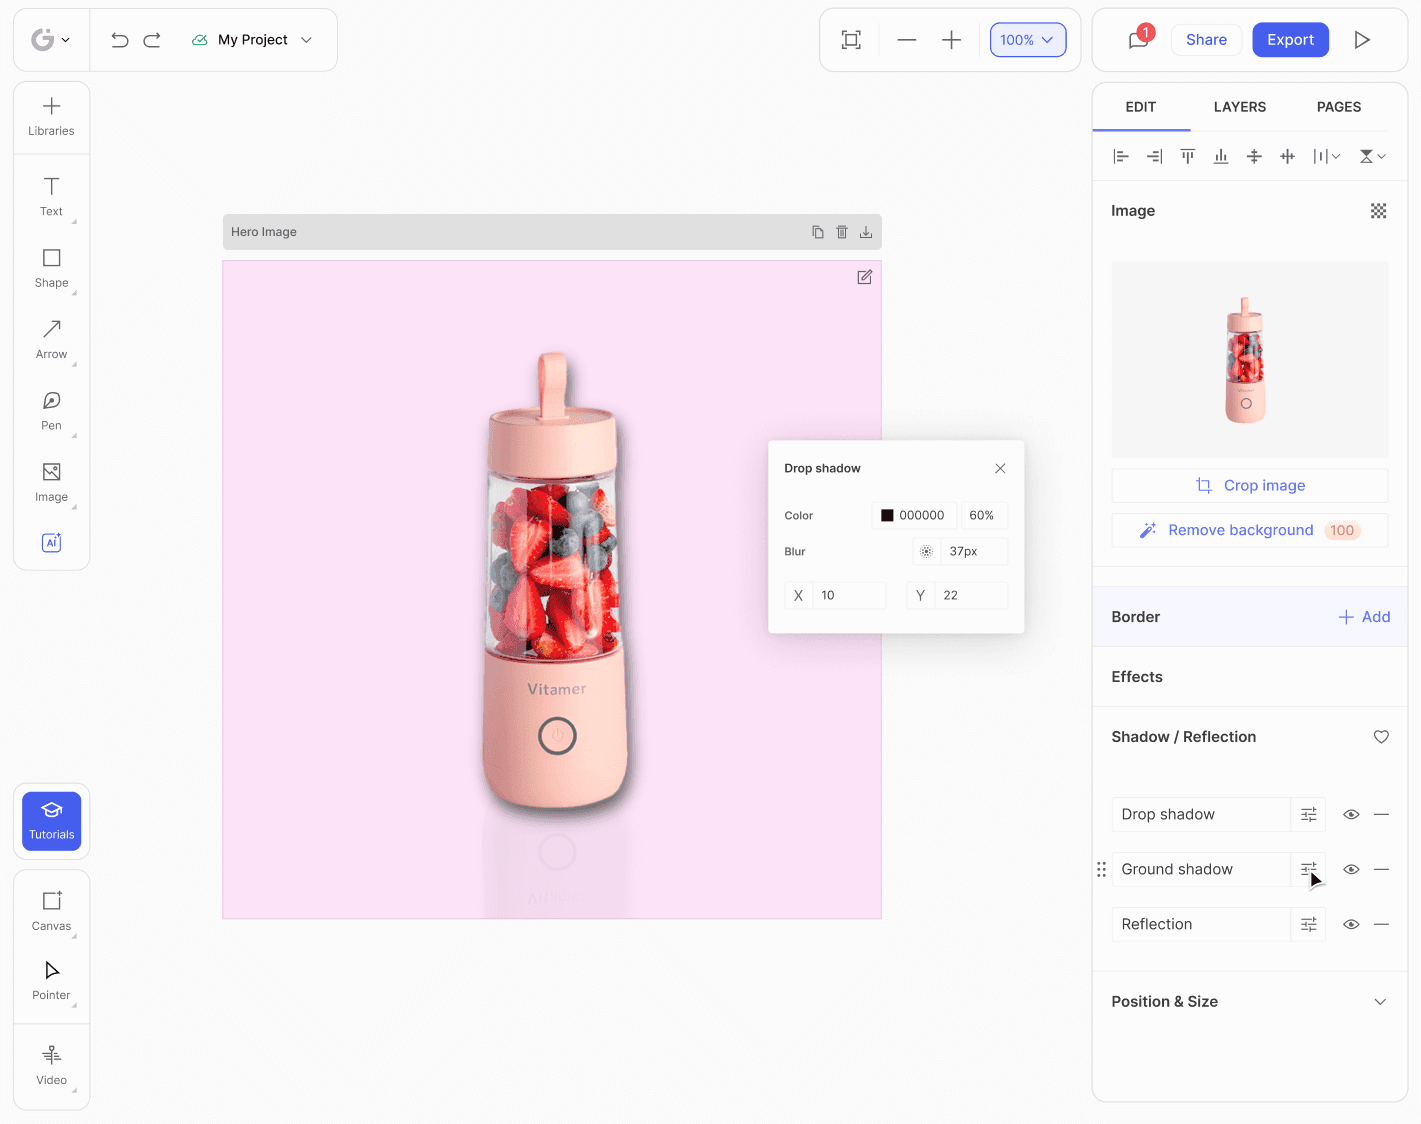Download the Hero Image frame
Viewport: 1421px width, 1124px height.
tap(866, 232)
